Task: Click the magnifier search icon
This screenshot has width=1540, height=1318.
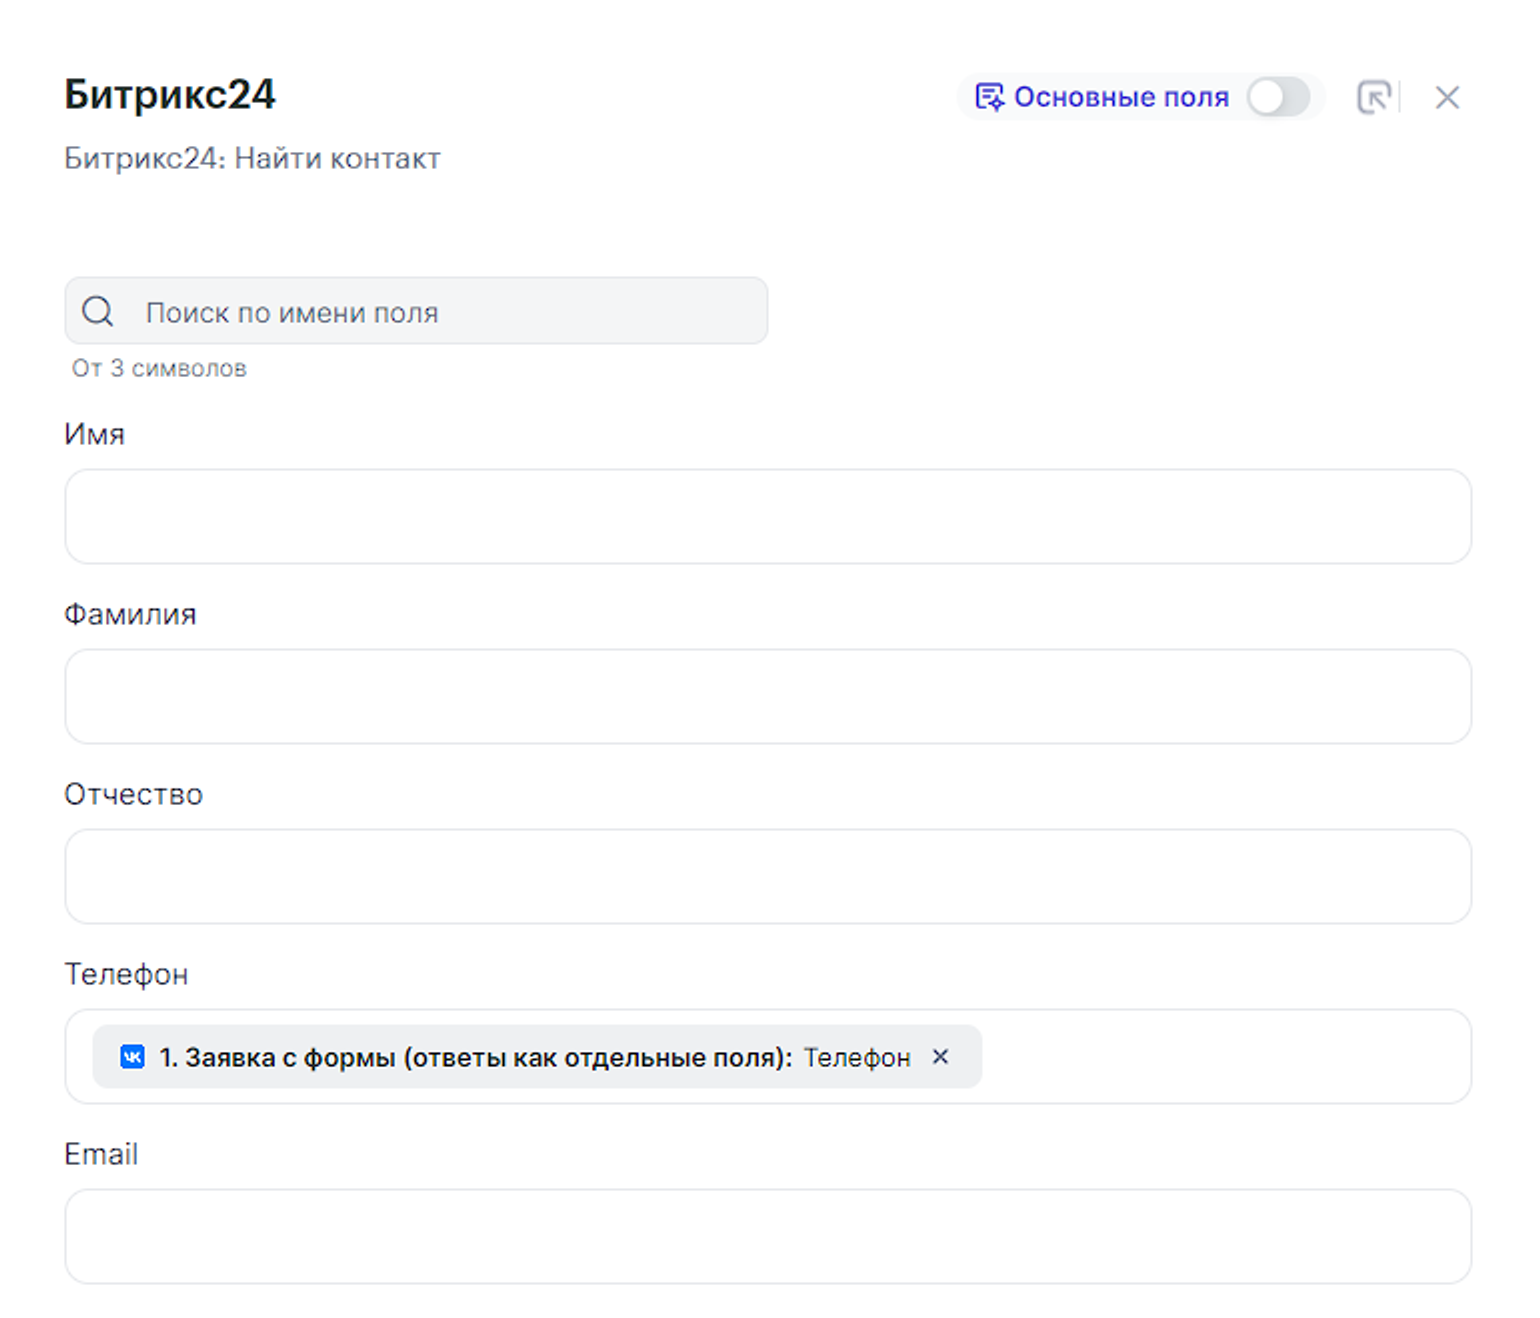Action: click(x=98, y=311)
